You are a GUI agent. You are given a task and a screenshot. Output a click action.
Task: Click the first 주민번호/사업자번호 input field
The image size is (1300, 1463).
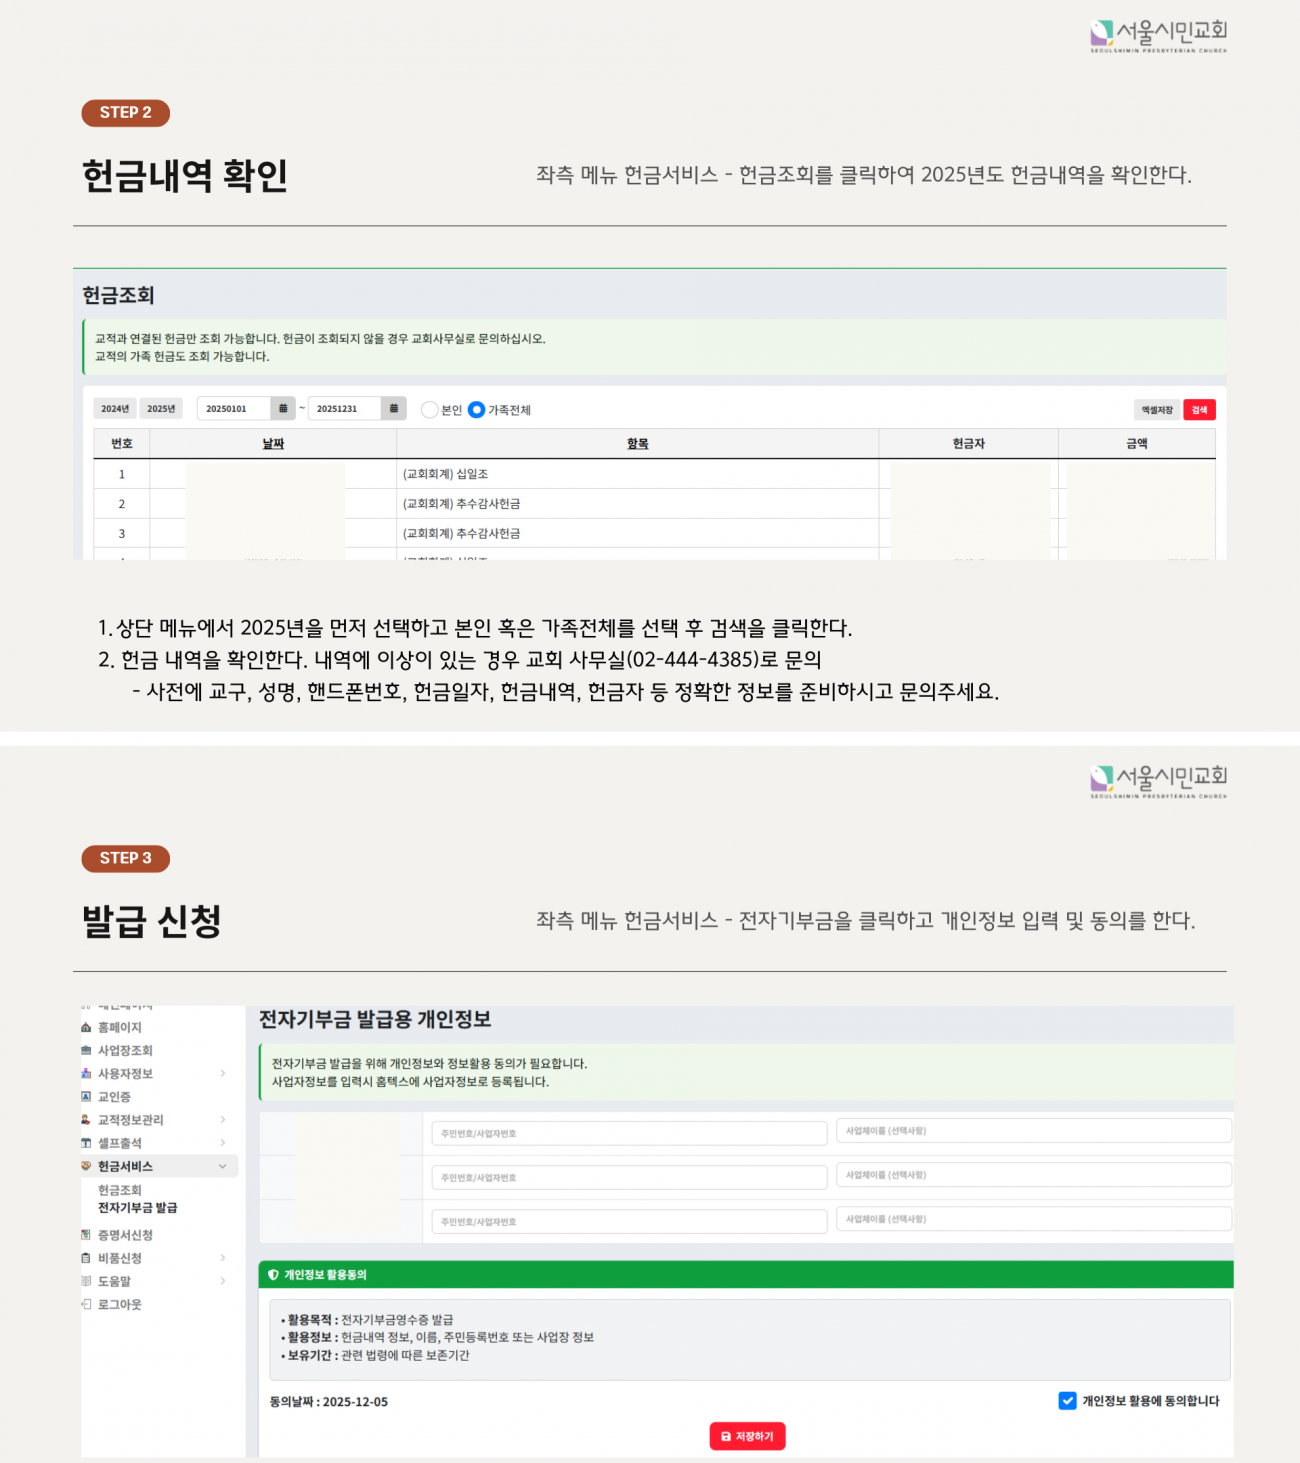tap(629, 1133)
